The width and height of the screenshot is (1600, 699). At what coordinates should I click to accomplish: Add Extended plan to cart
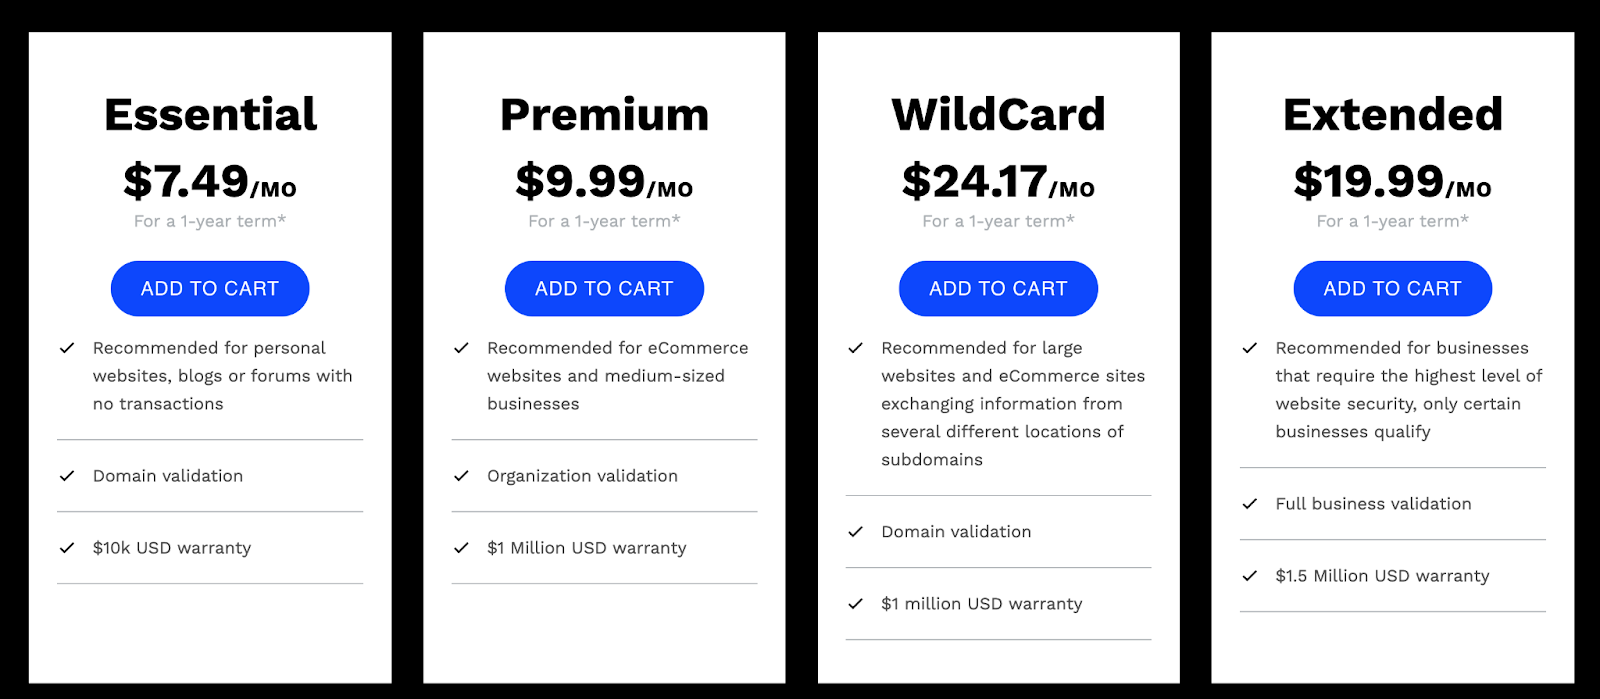1392,289
